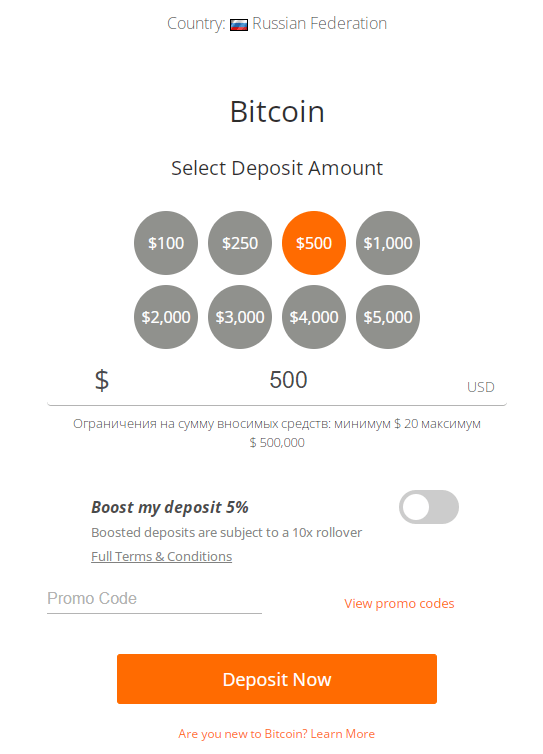Open Are you new to Bitcoin link

(x=277, y=734)
